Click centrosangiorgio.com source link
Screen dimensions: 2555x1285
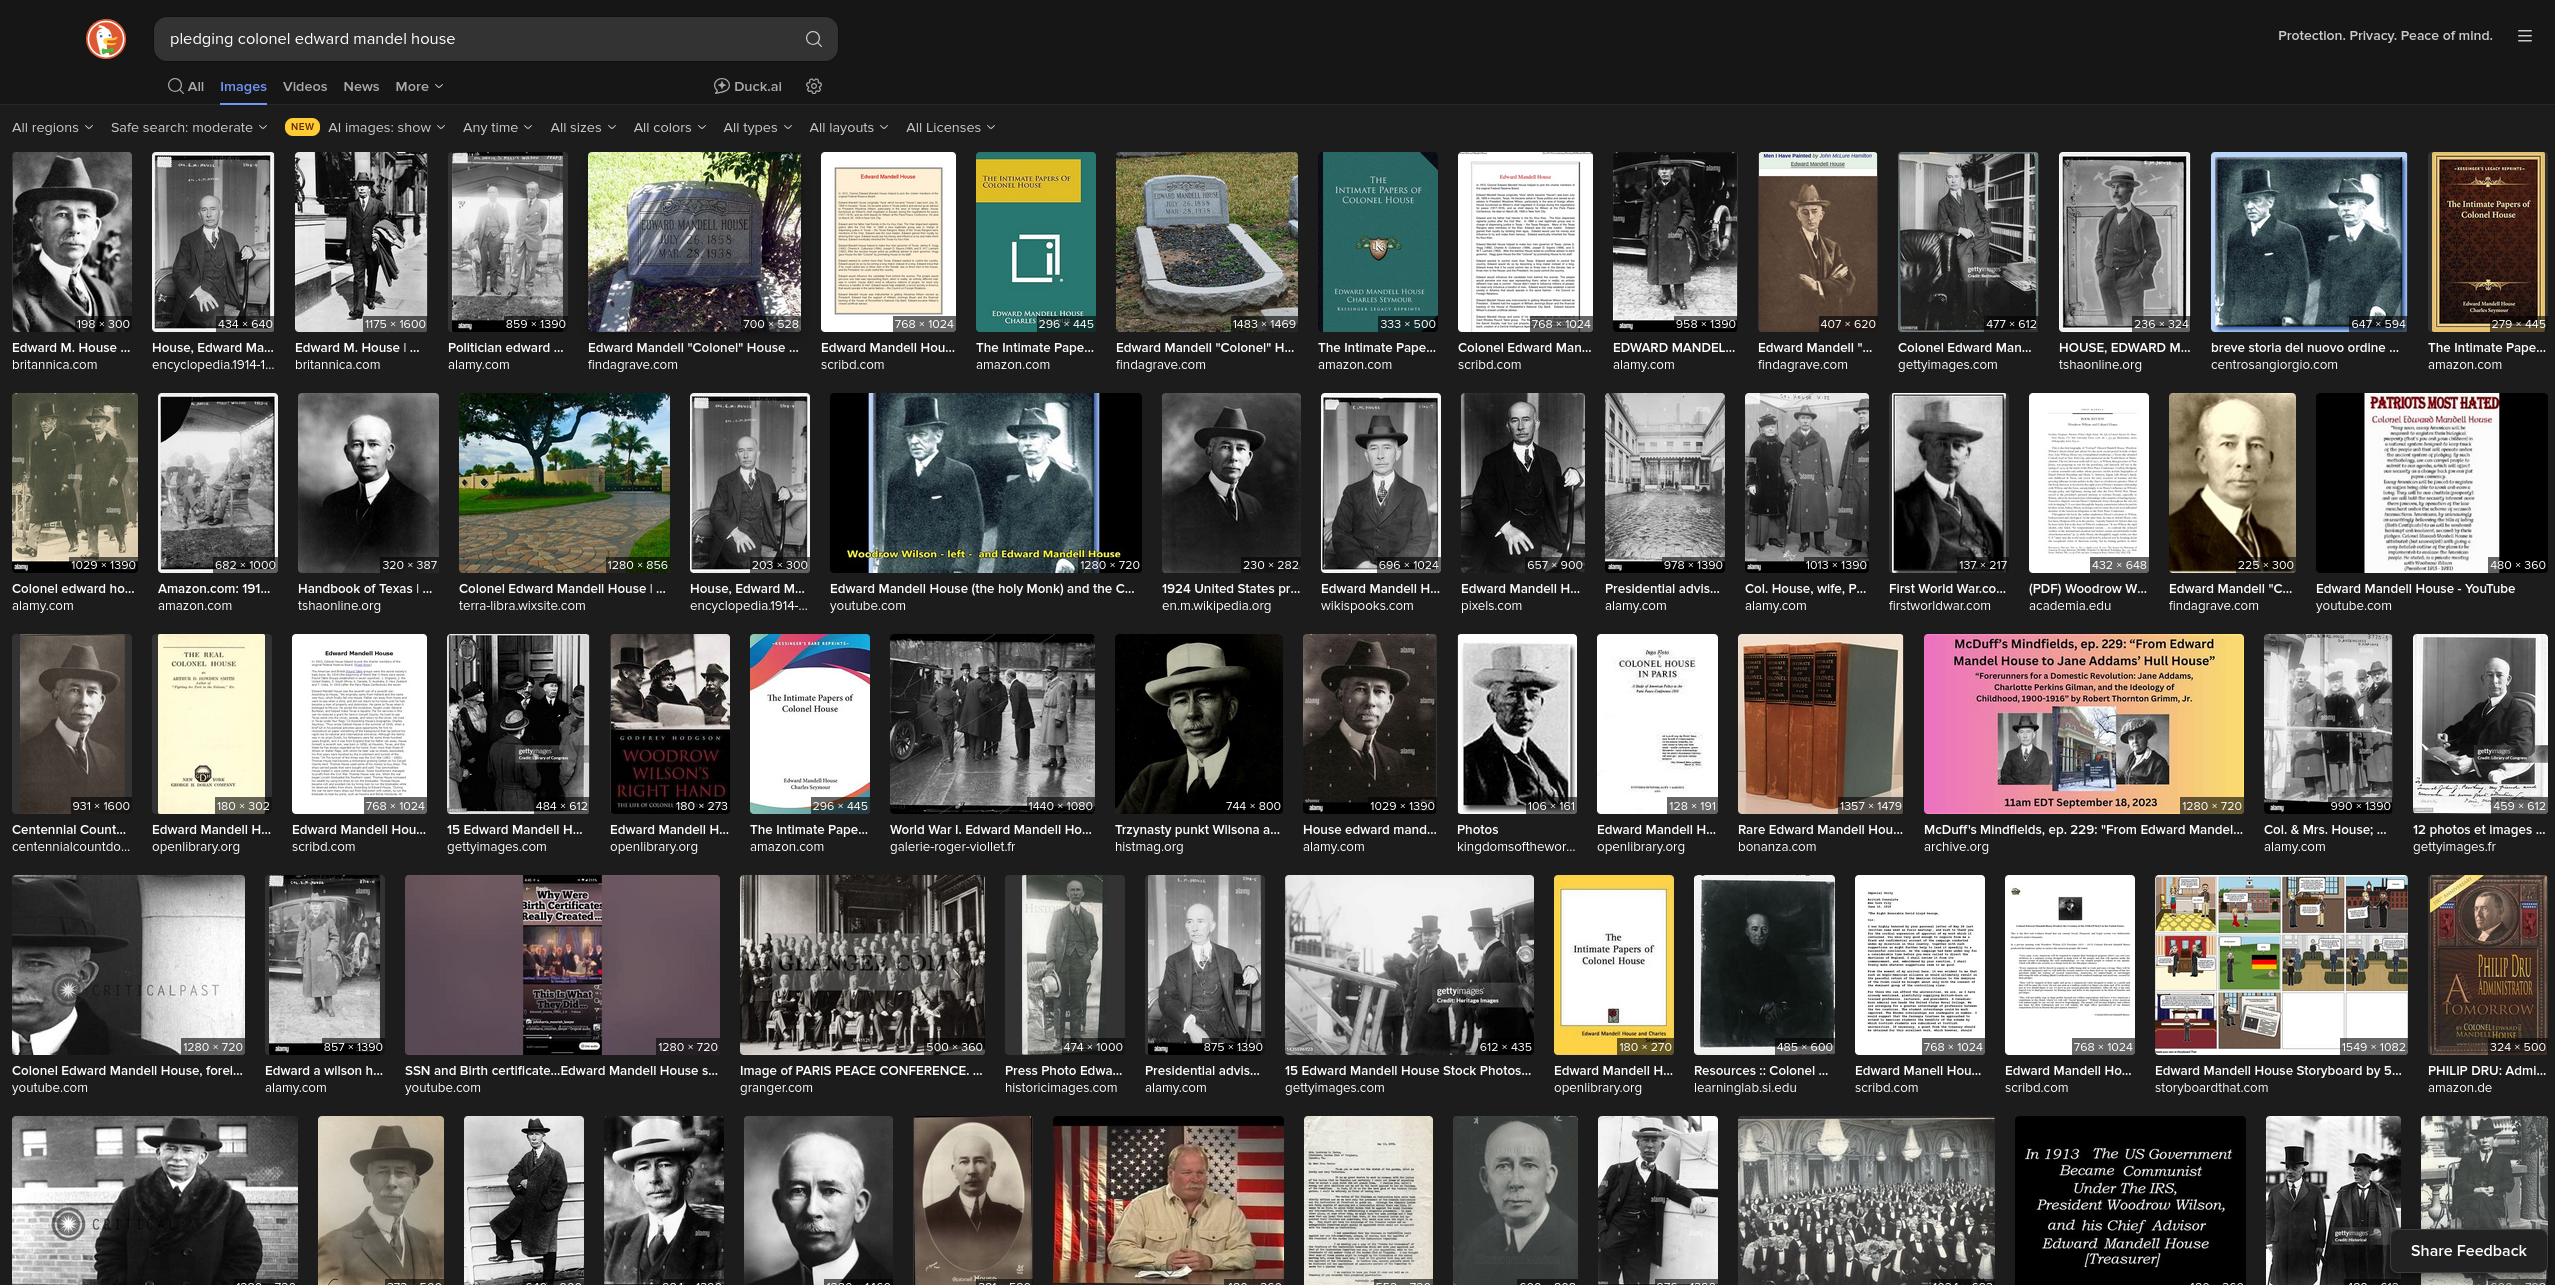(x=2274, y=365)
